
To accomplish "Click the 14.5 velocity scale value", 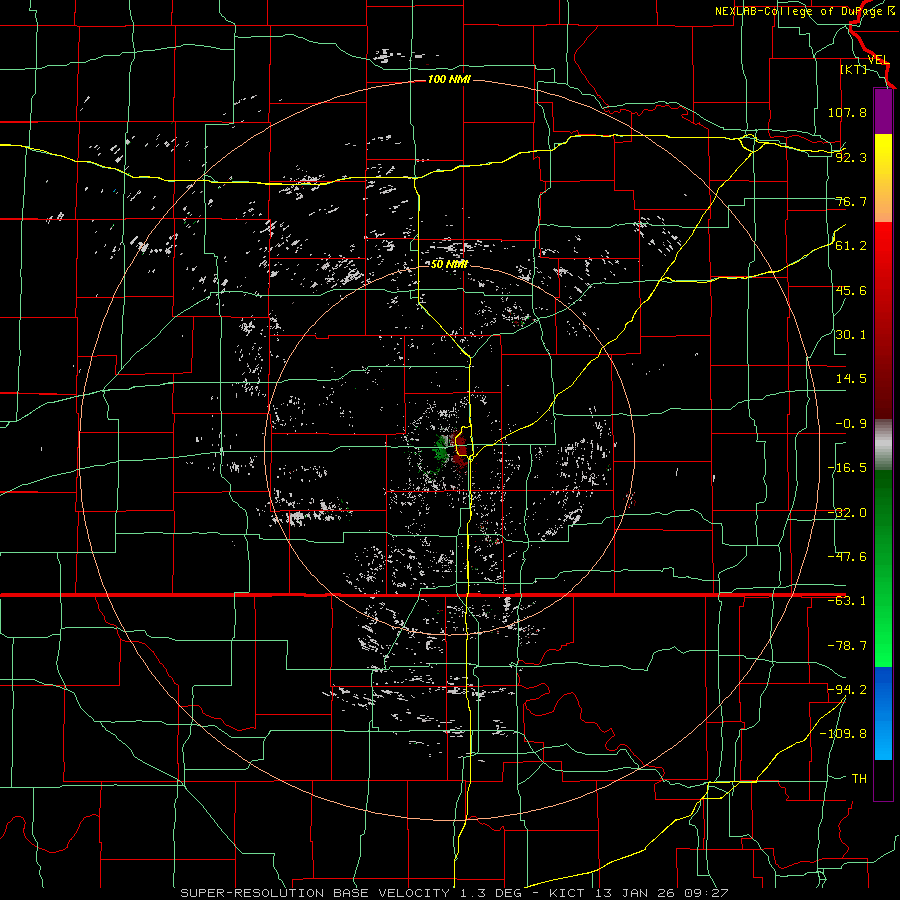I will click(x=851, y=379).
